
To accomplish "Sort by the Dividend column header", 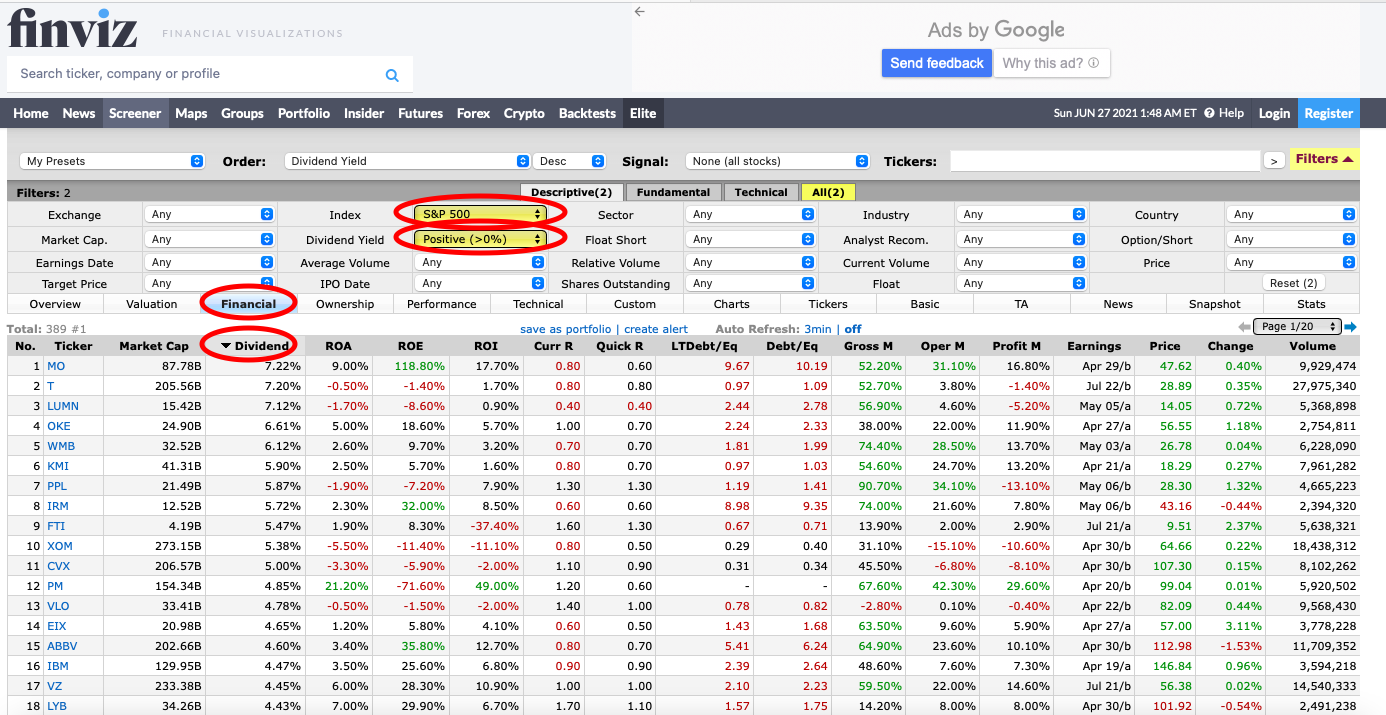I will pos(255,346).
